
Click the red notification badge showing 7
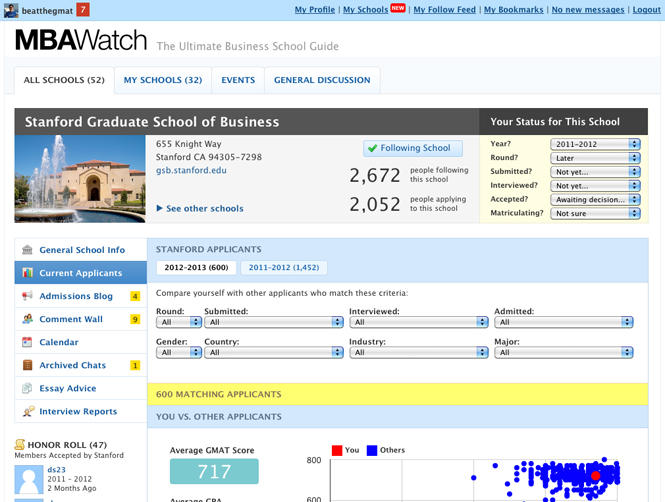tap(83, 9)
